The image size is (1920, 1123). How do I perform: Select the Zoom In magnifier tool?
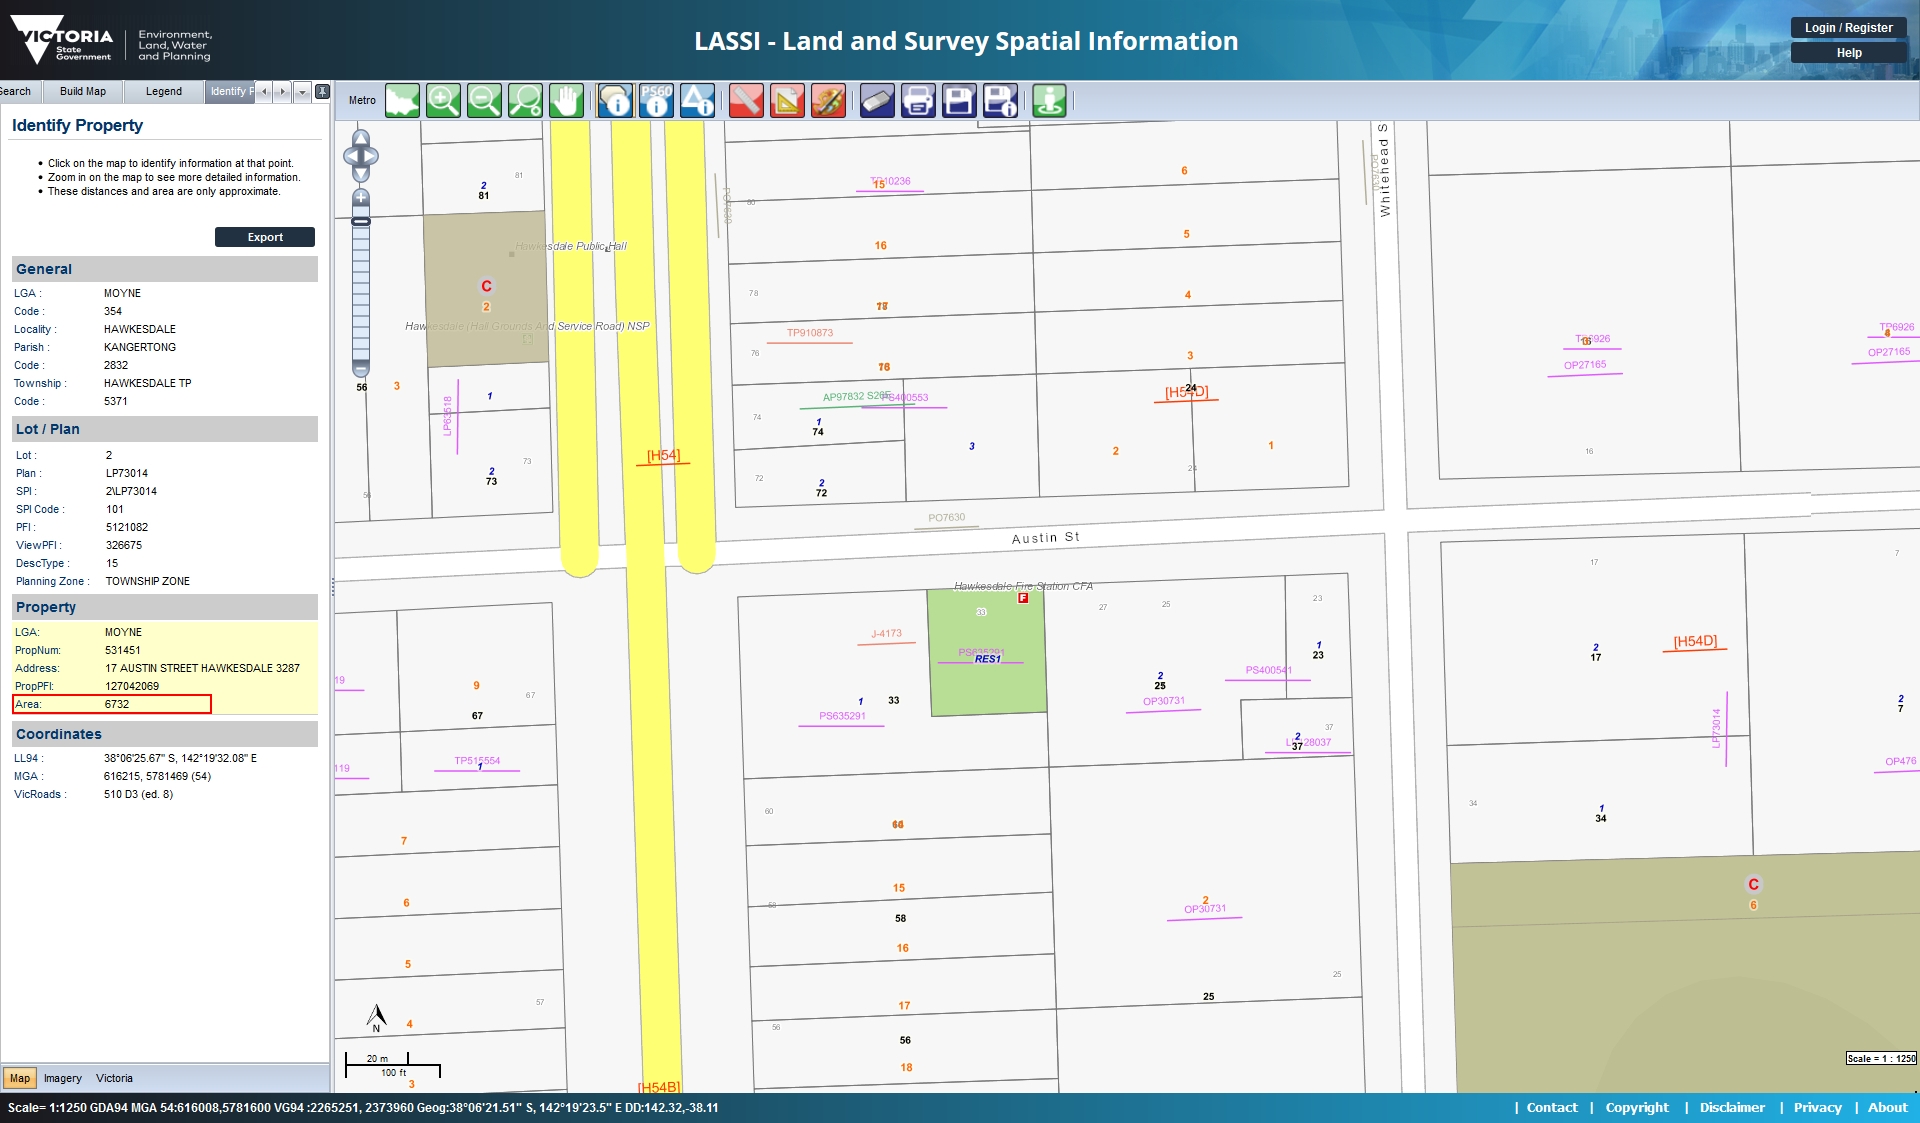coord(443,100)
